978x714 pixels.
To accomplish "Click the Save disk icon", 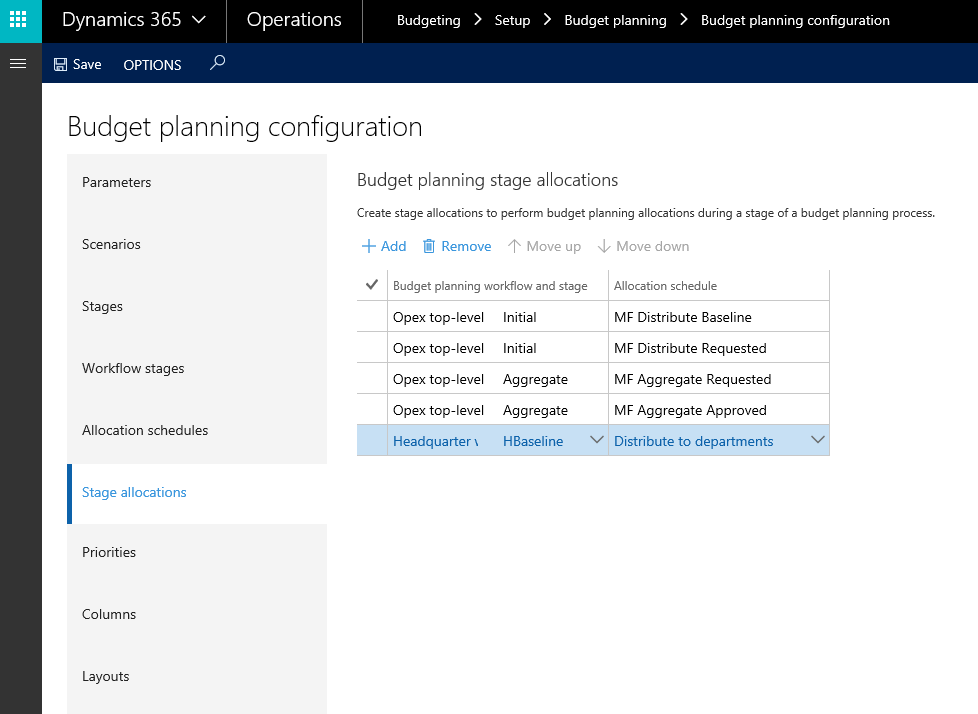I will (x=61, y=64).
